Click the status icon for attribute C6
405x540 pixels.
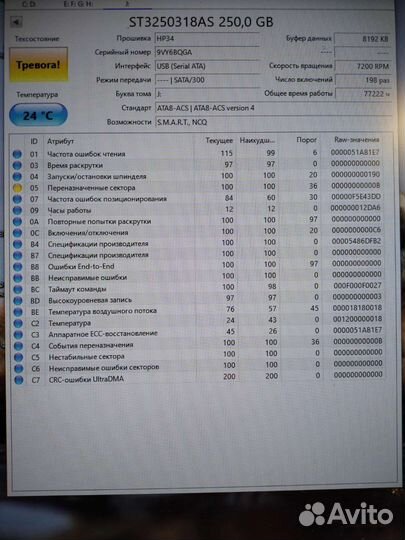[19, 369]
